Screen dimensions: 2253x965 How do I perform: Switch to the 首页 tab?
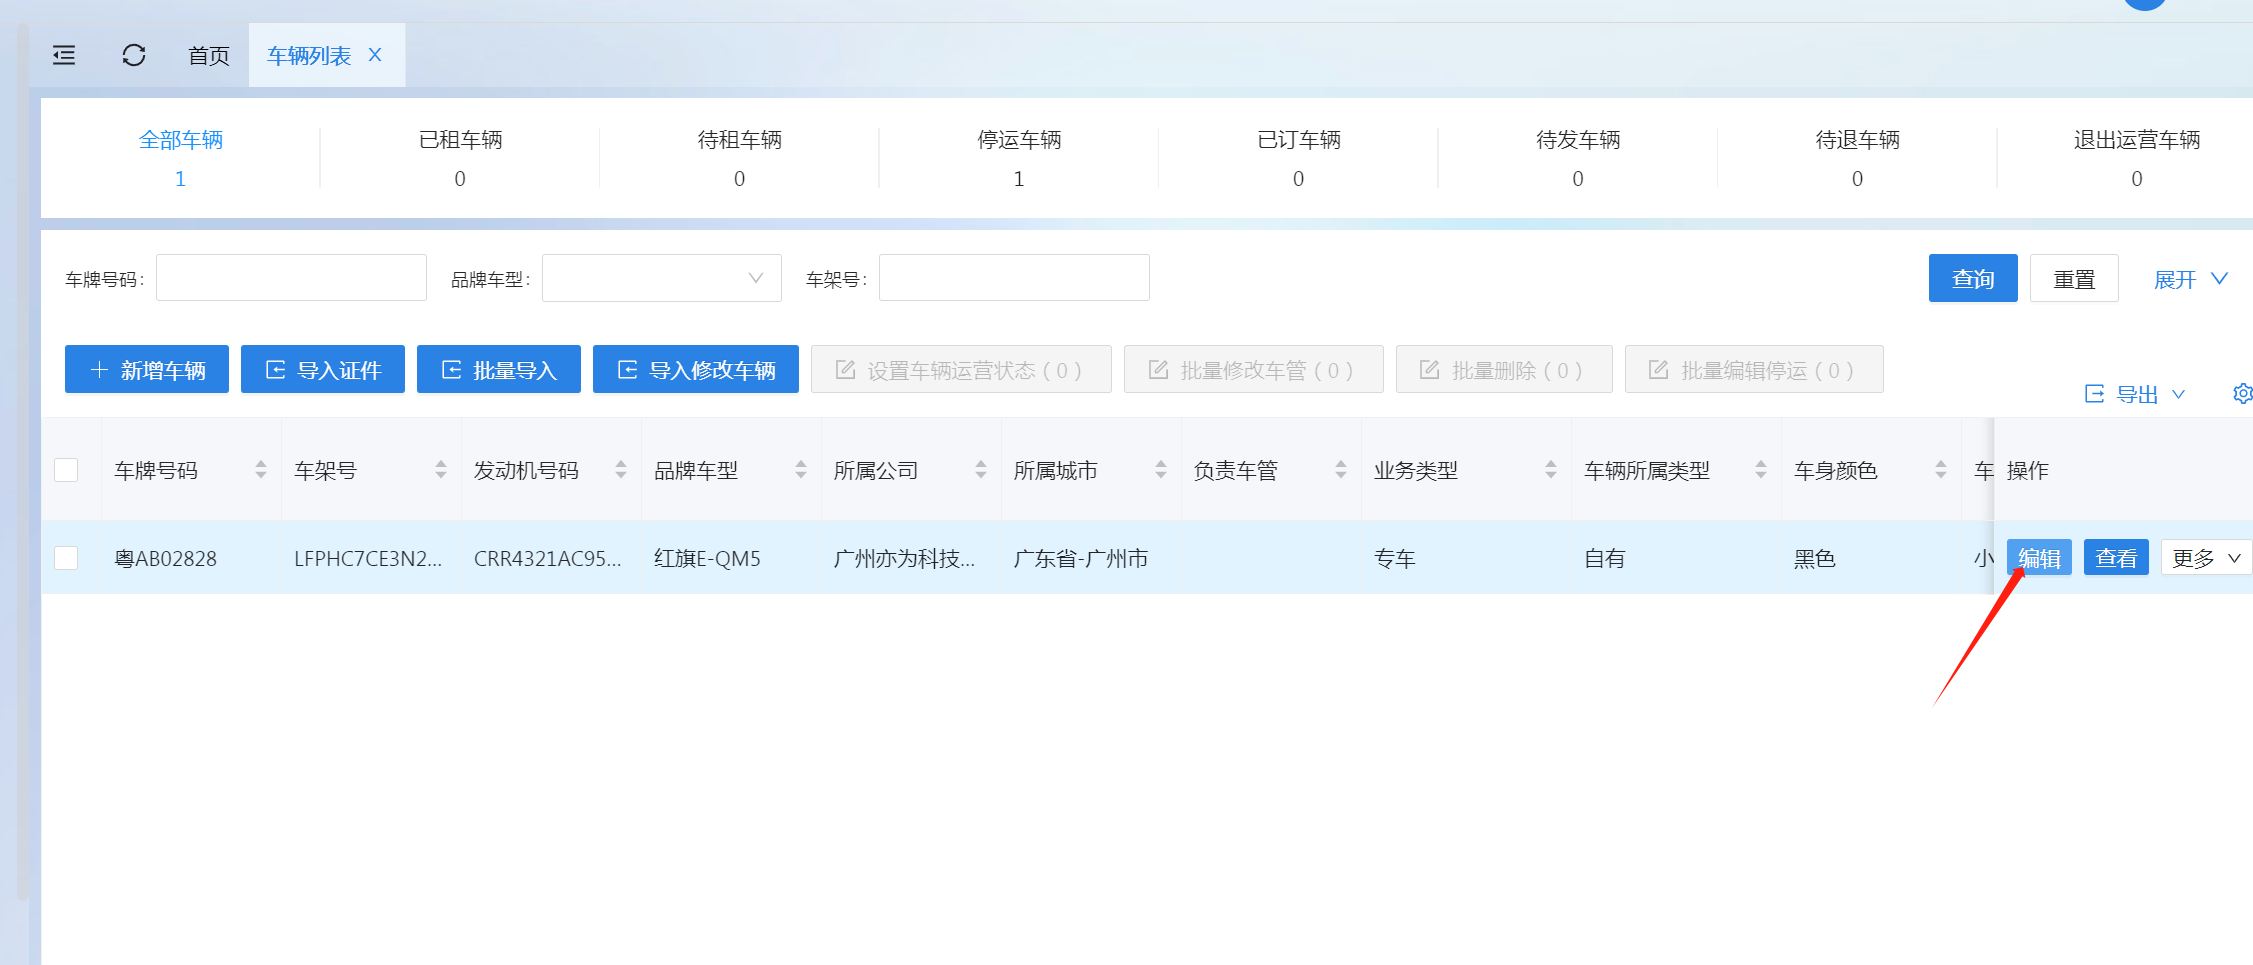[x=209, y=56]
